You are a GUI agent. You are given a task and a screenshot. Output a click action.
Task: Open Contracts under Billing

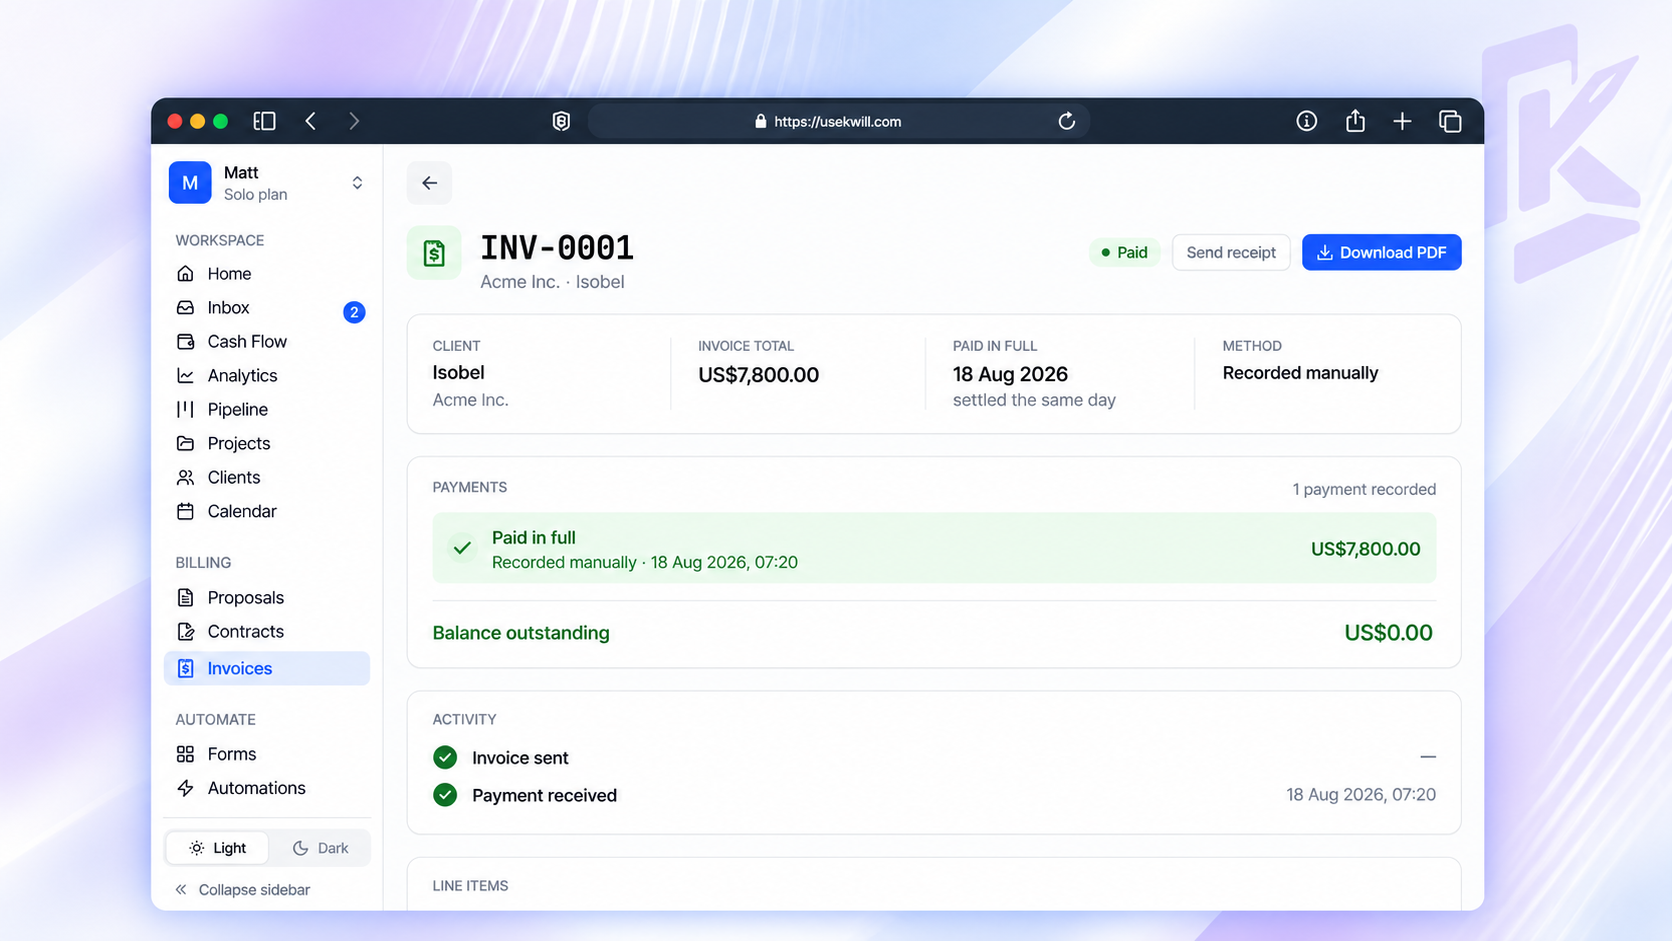coord(267,632)
